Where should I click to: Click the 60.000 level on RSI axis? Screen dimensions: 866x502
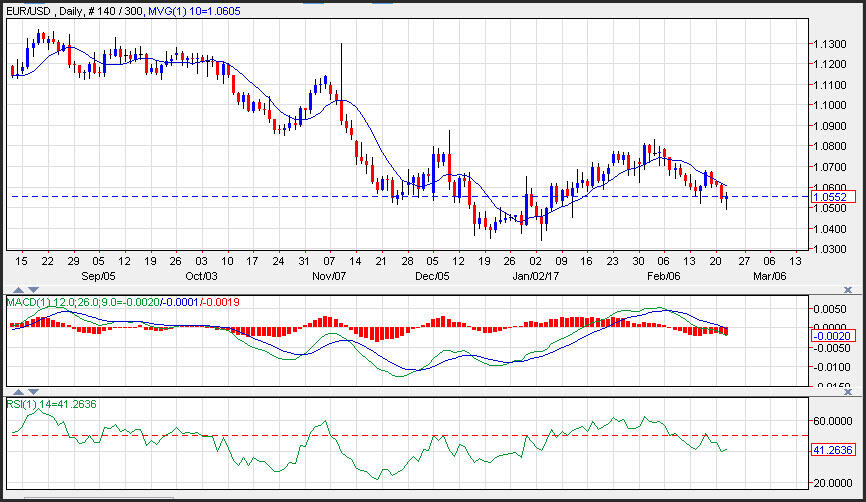831,421
